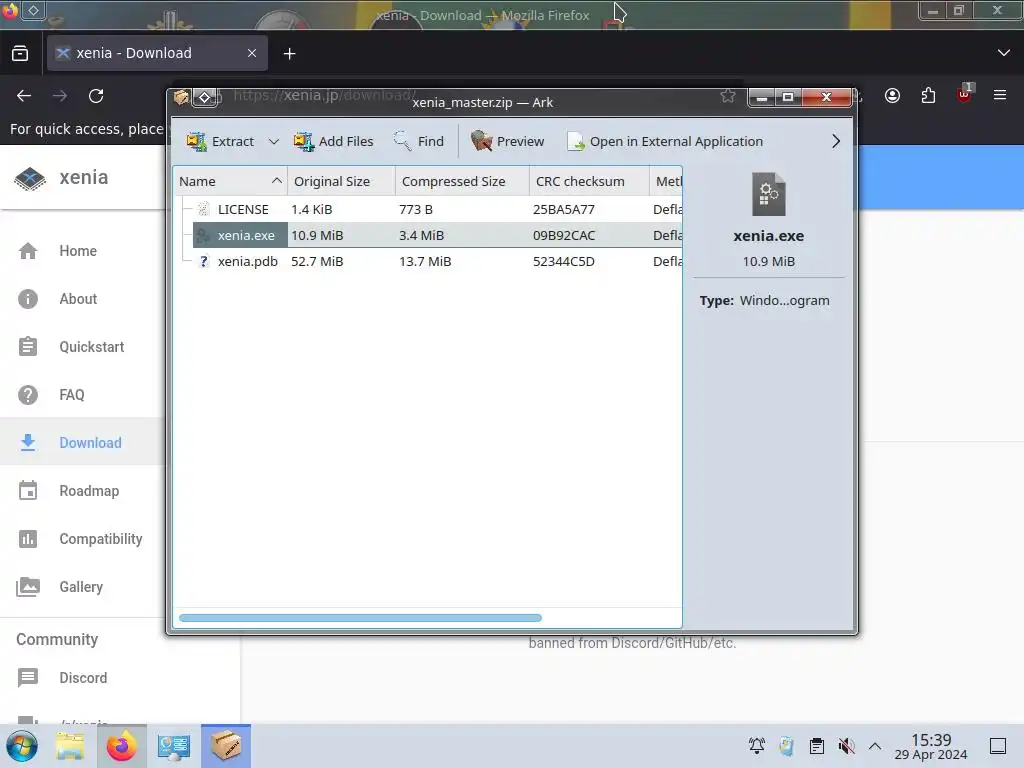
Task: Open Firefox hamburger menu
Action: tap(1000, 95)
